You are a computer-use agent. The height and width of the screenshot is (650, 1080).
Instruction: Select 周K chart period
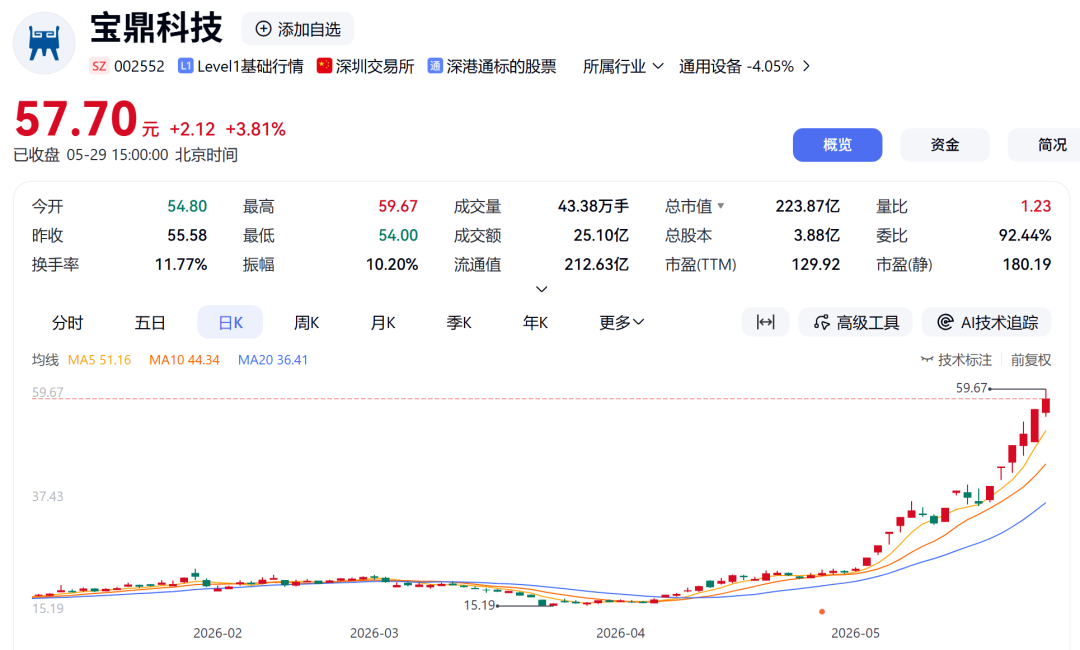point(307,322)
